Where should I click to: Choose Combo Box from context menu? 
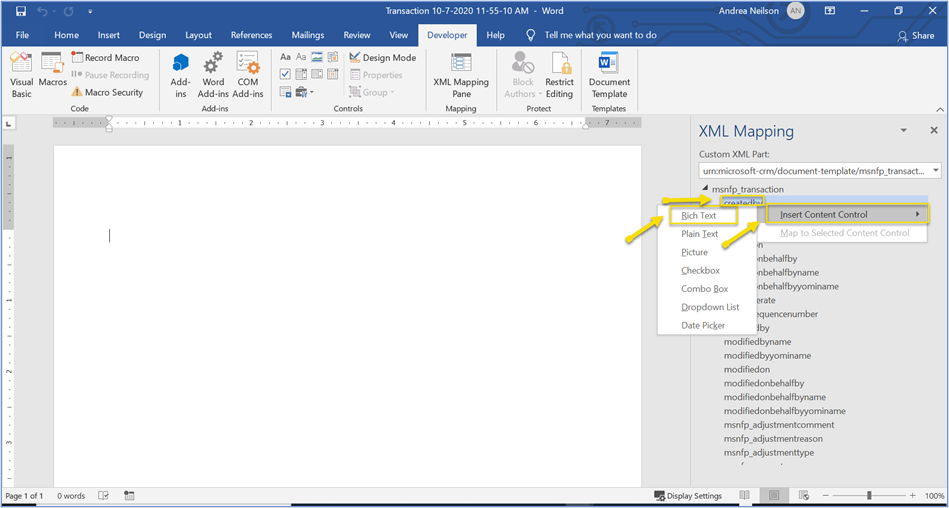tap(704, 289)
